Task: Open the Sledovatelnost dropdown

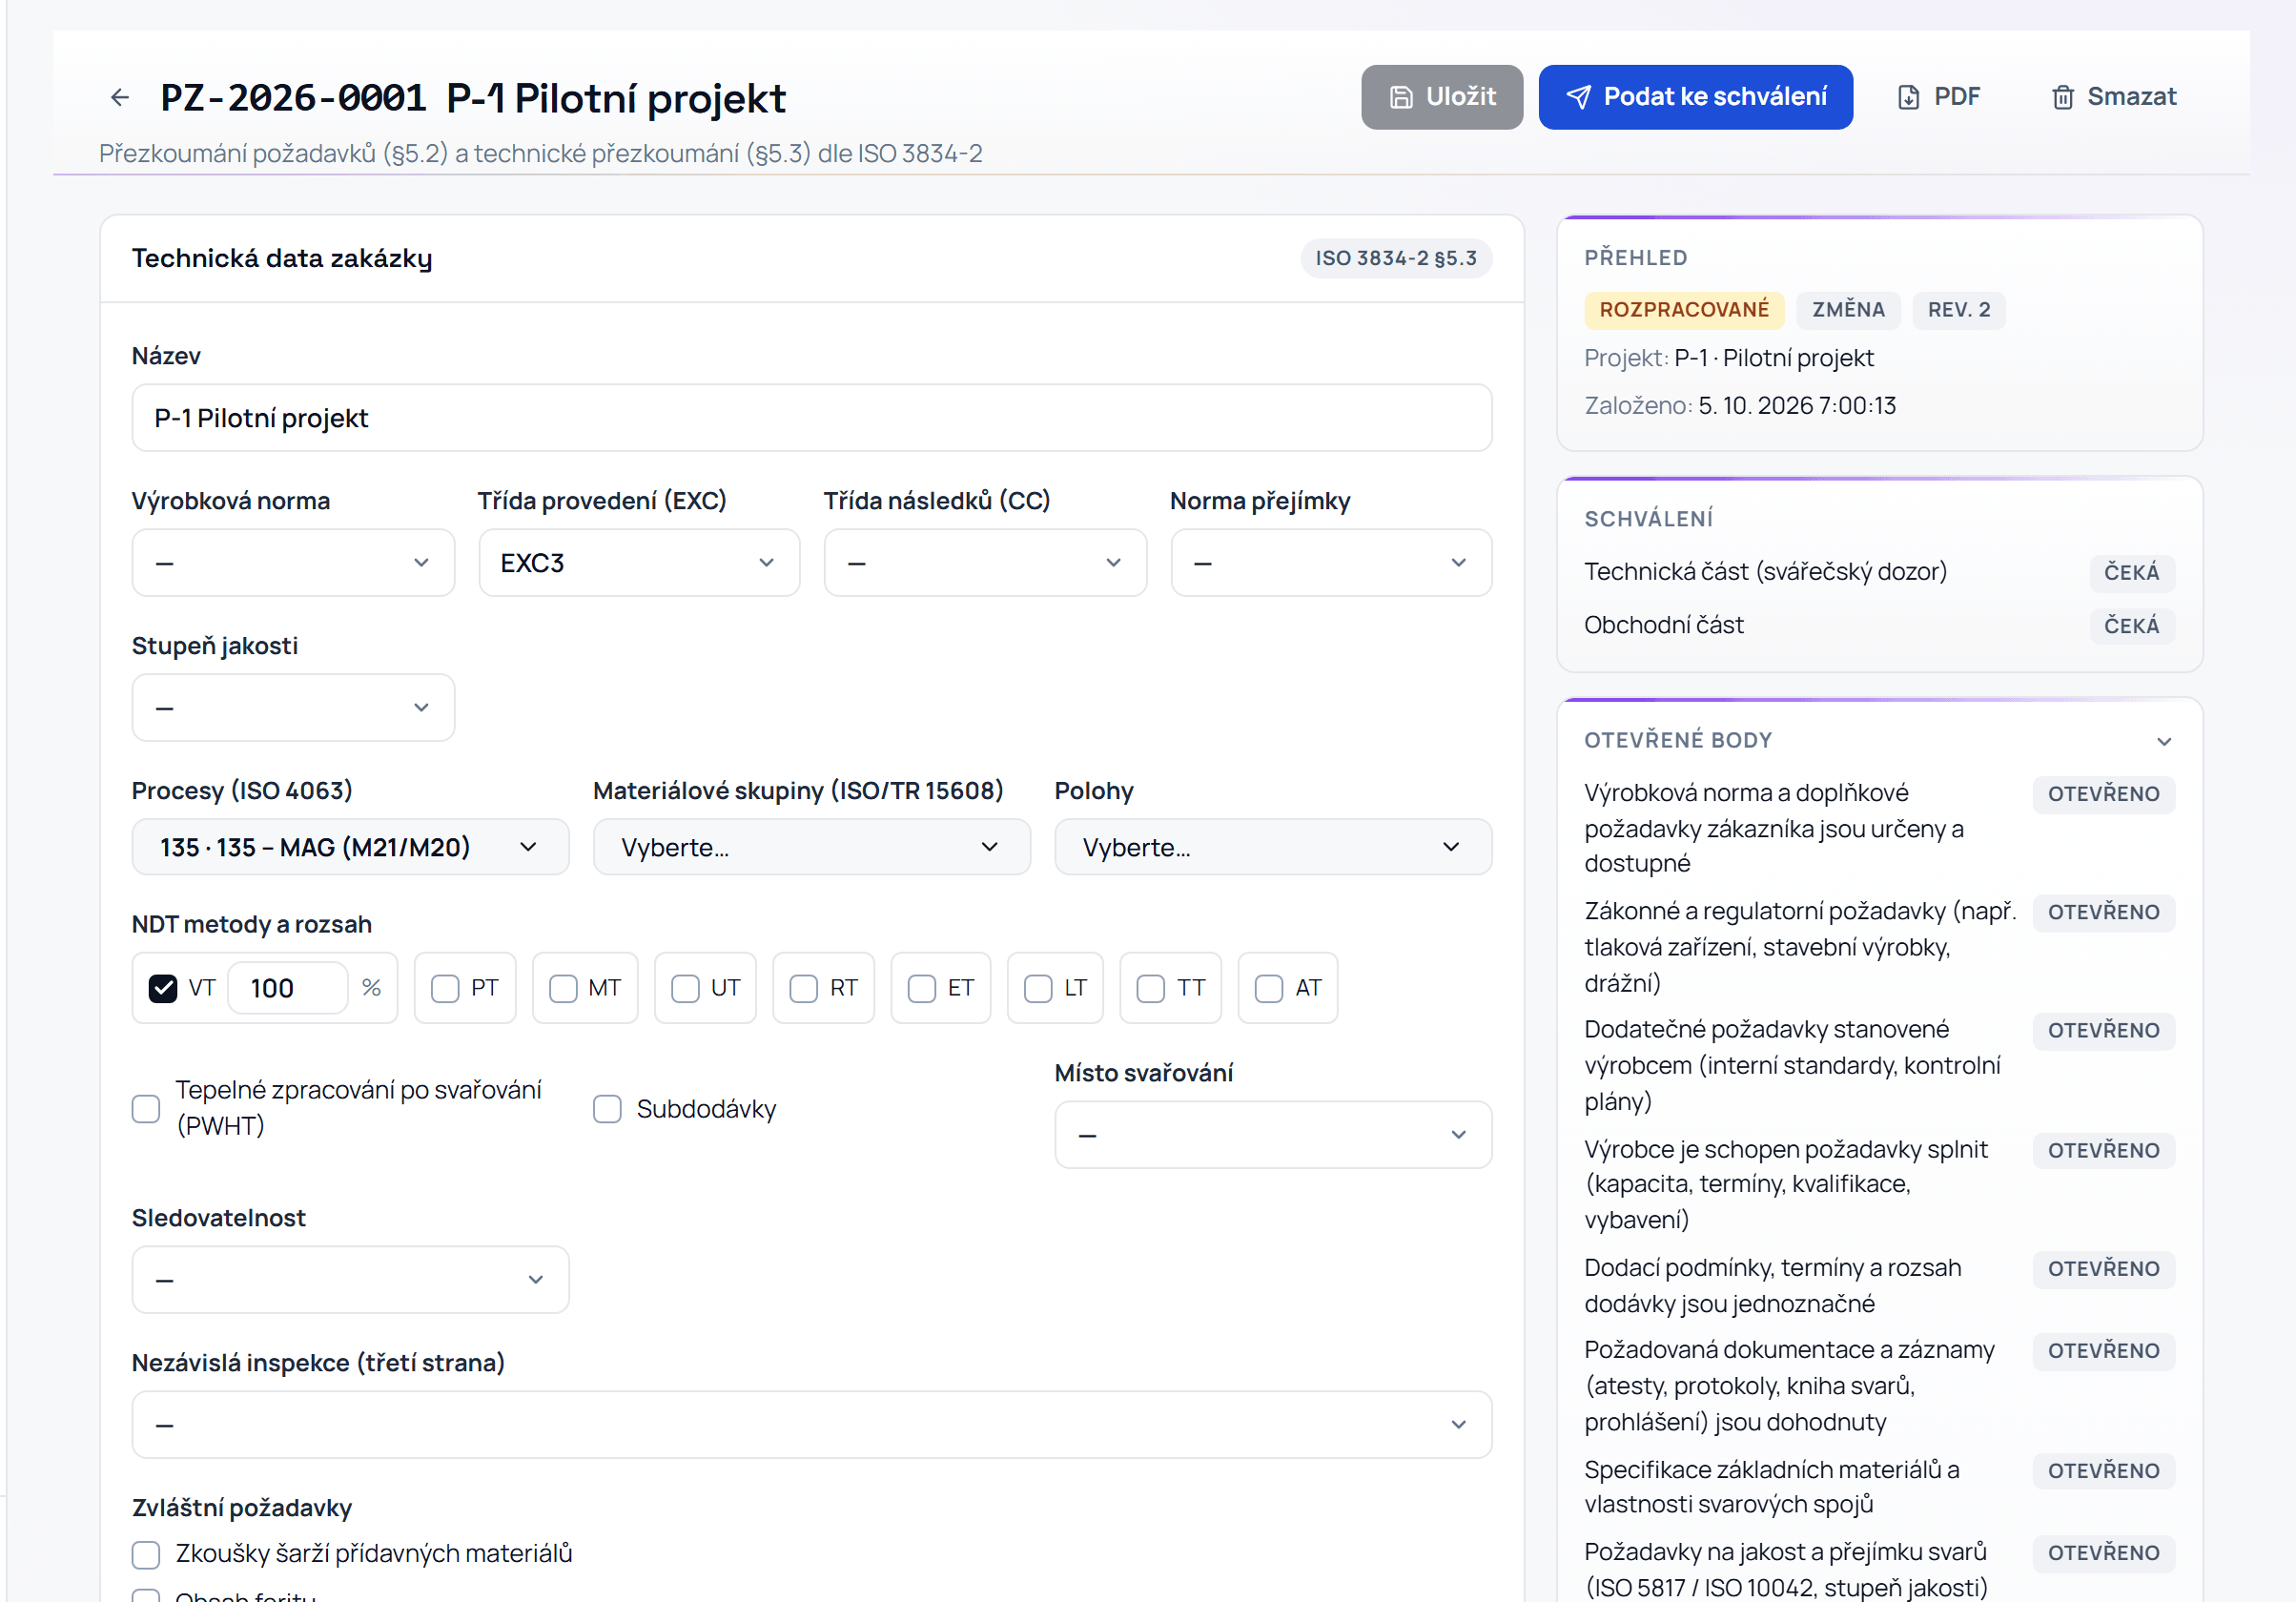Action: click(x=350, y=1280)
